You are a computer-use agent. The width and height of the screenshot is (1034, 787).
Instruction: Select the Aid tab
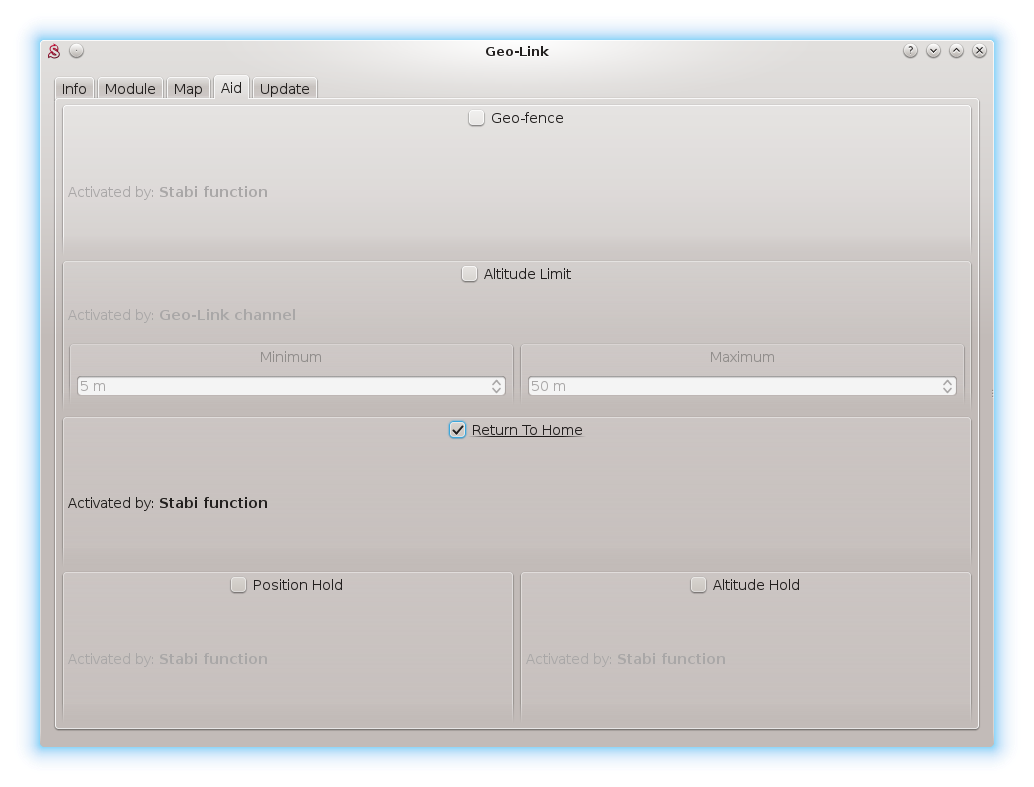click(231, 88)
